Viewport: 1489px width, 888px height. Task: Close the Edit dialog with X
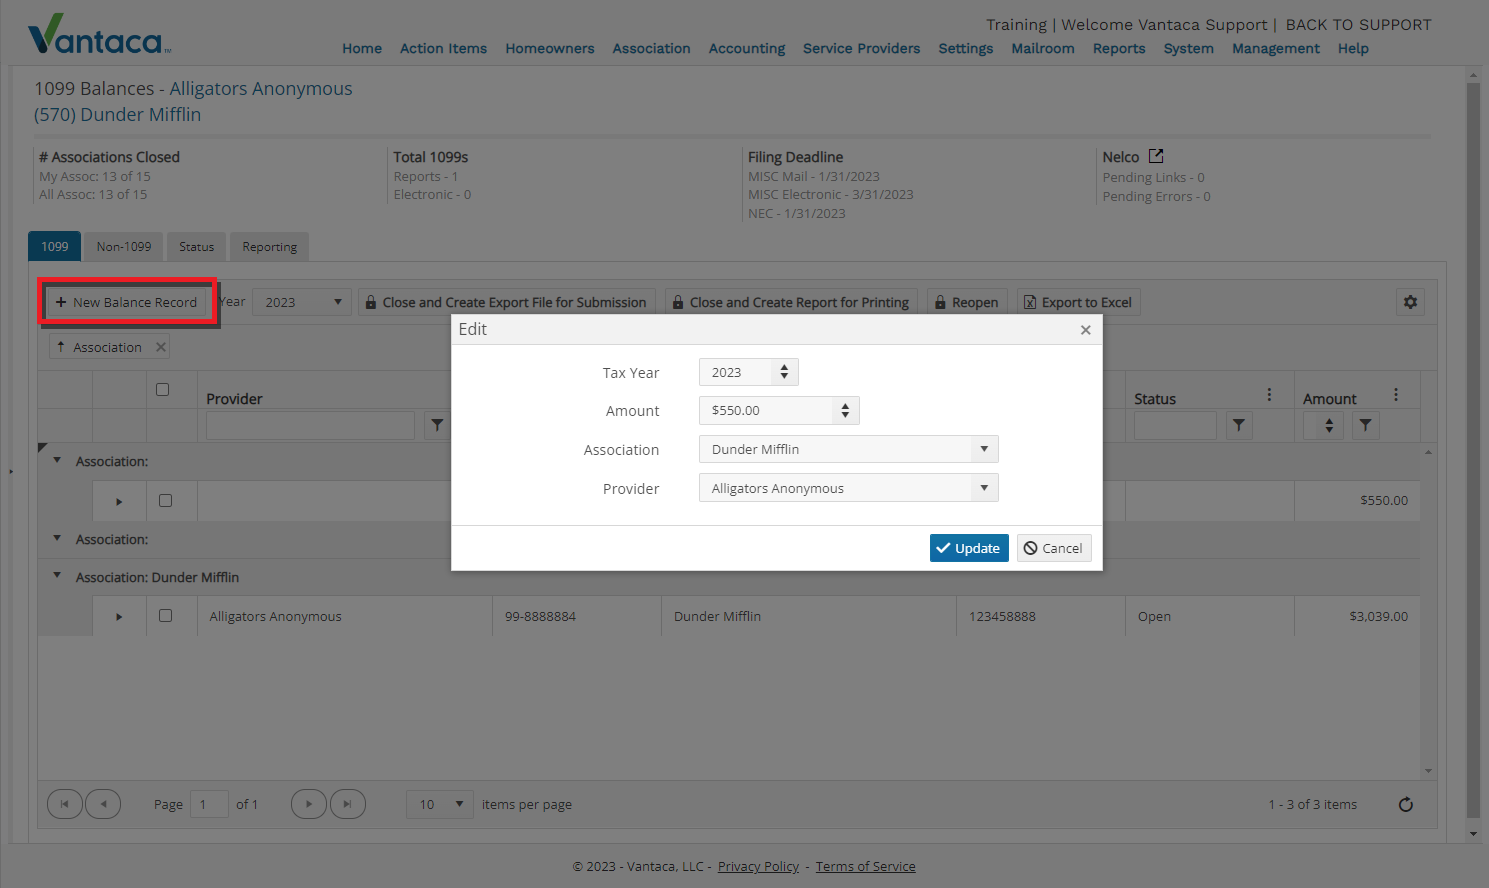pos(1085,330)
